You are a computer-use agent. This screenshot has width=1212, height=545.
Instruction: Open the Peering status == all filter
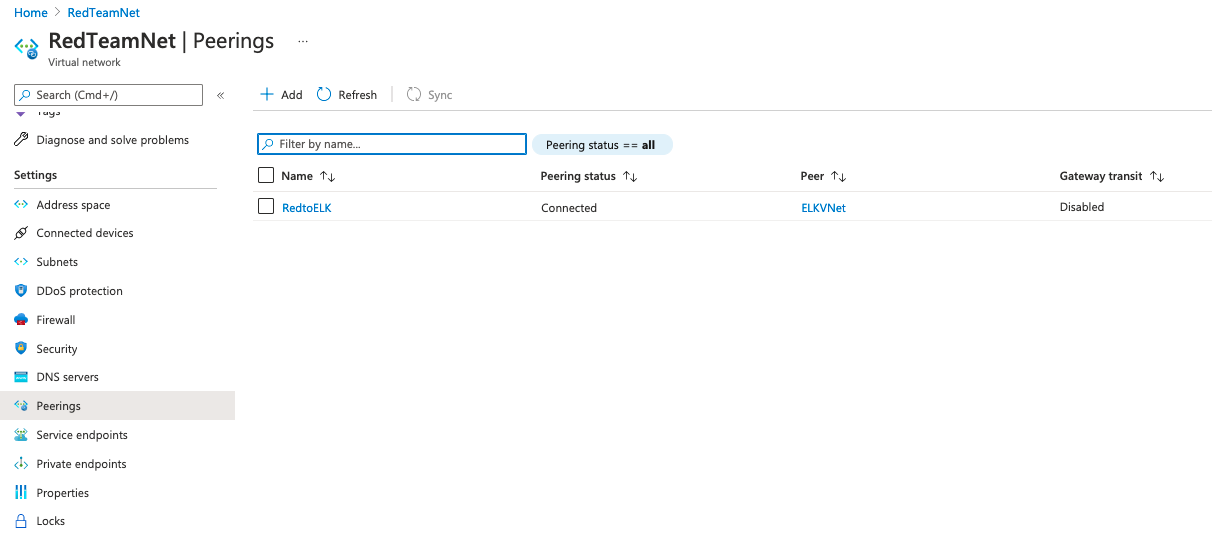click(602, 145)
